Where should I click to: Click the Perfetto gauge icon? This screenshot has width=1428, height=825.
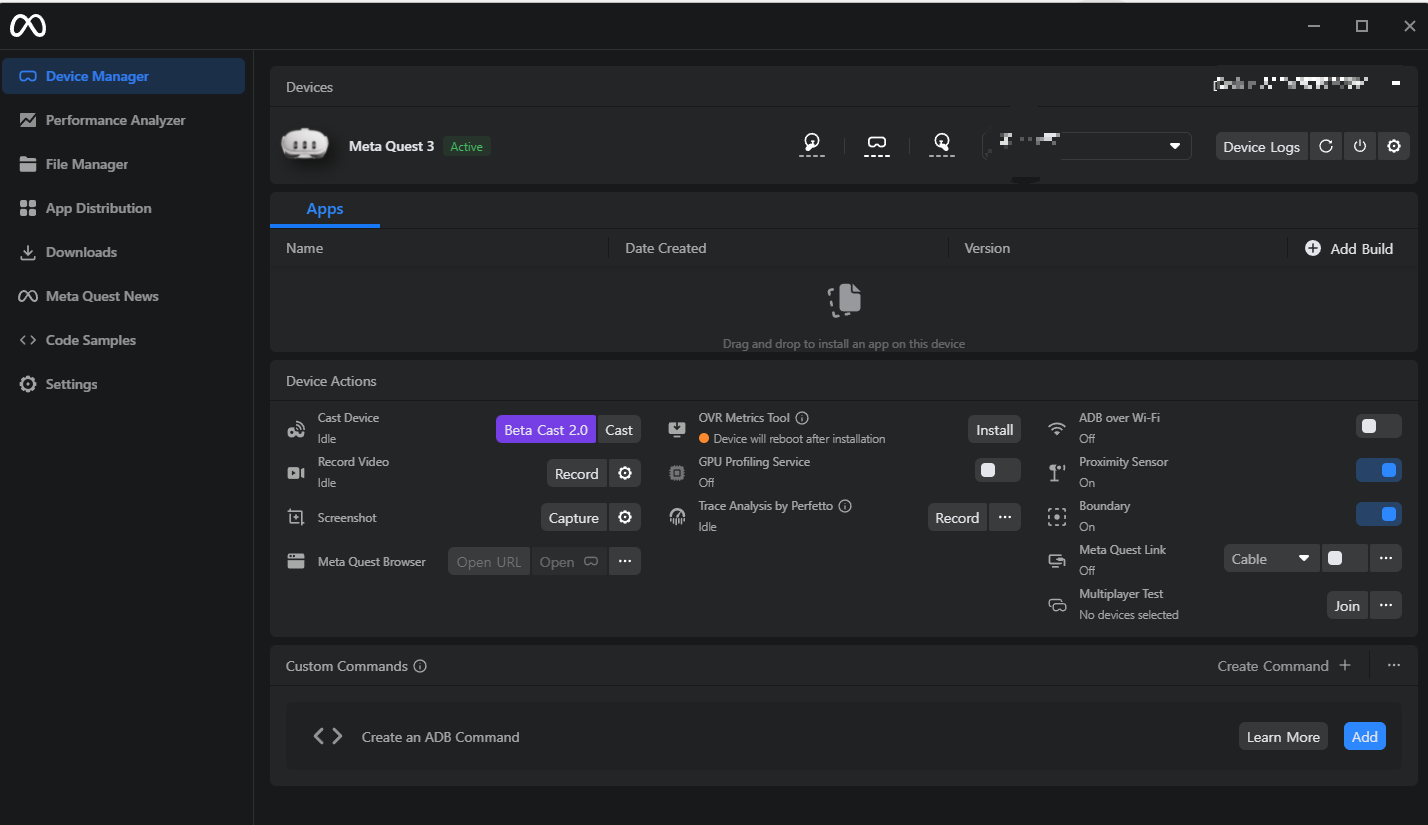[677, 518]
